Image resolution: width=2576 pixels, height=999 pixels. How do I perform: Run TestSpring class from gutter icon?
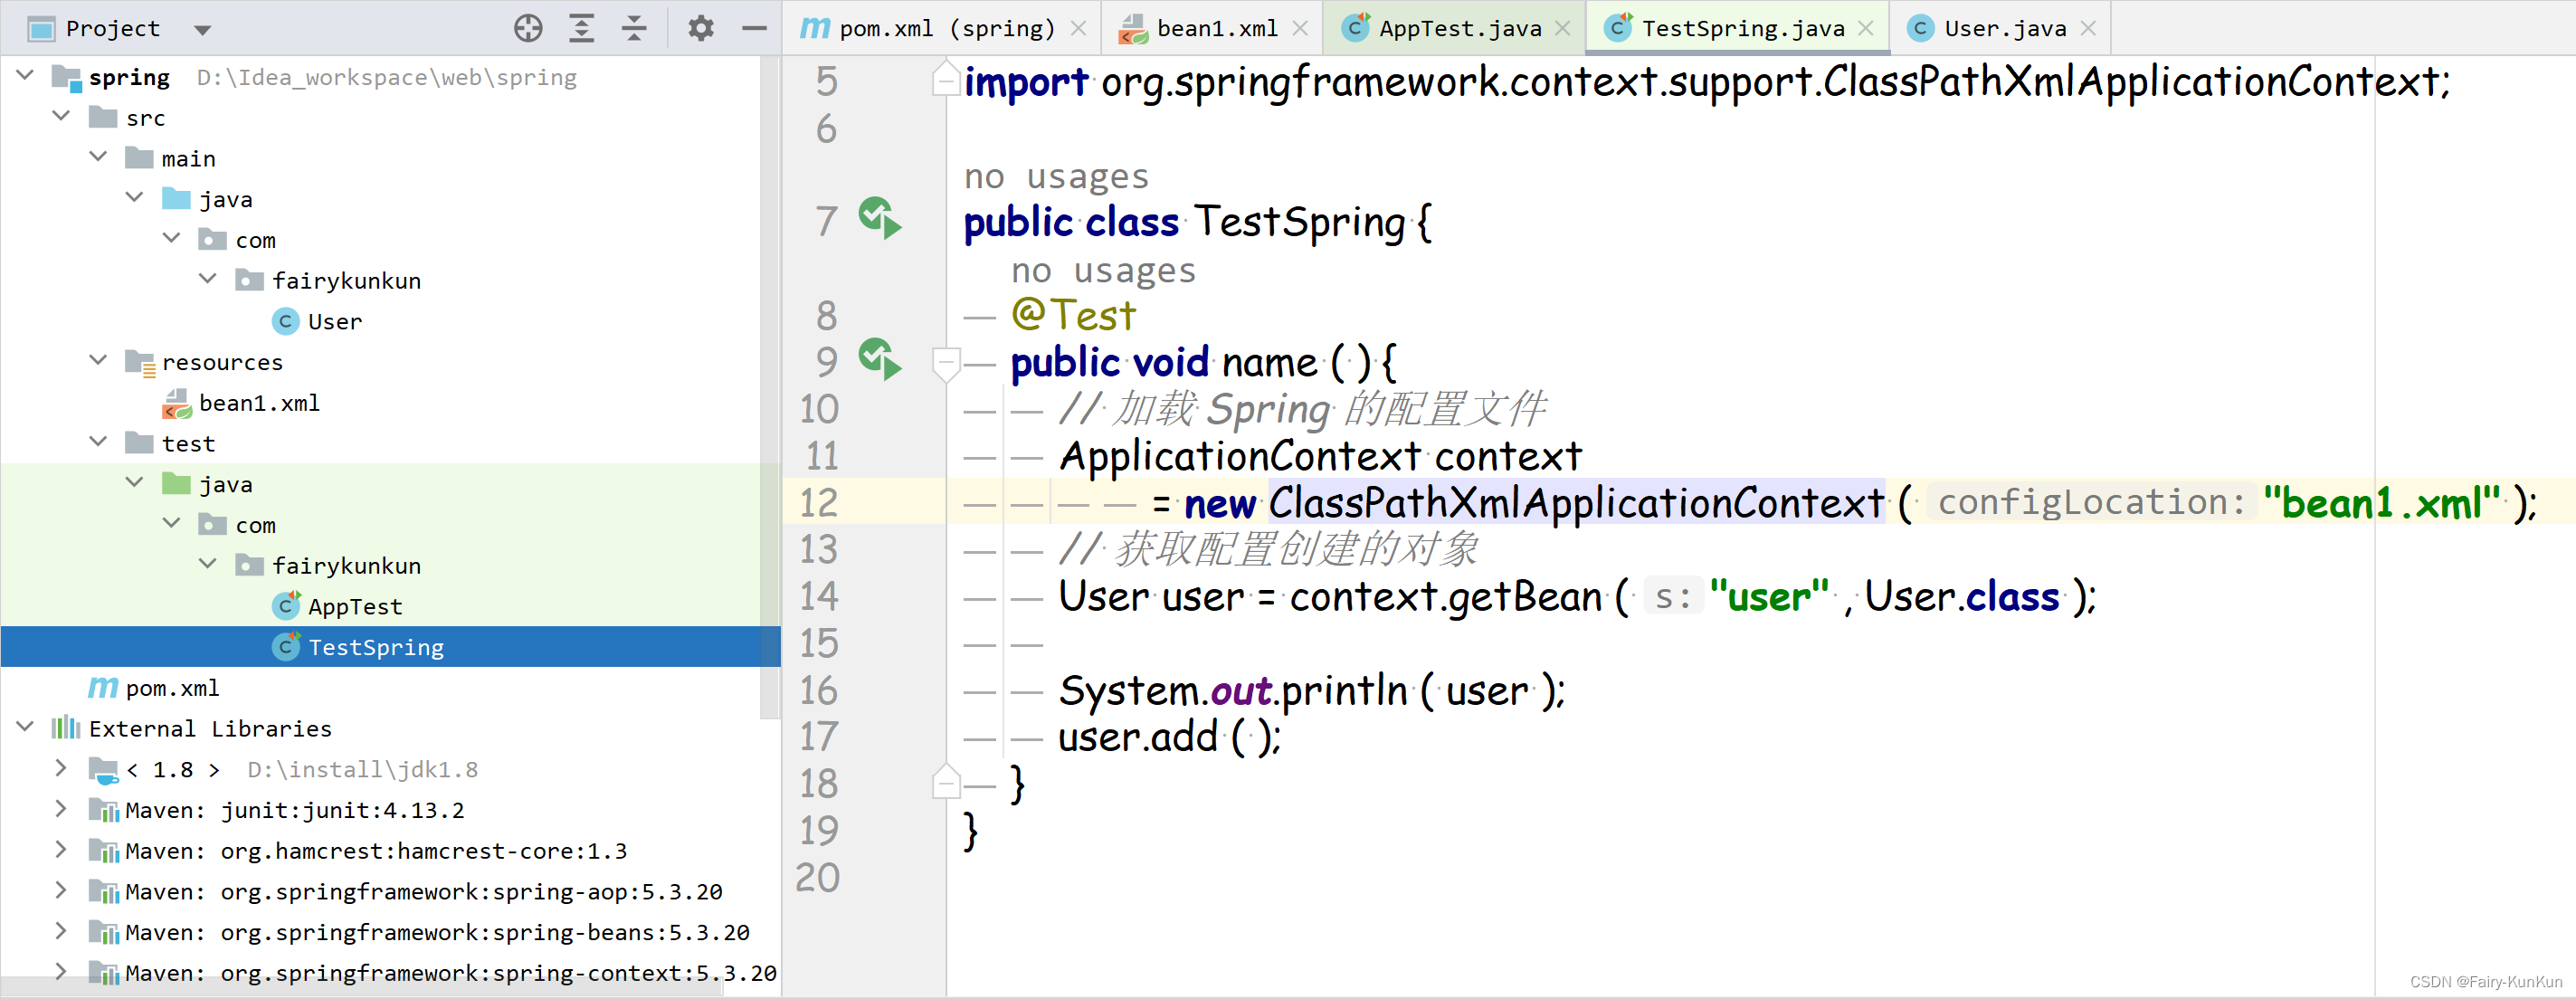coord(880,218)
